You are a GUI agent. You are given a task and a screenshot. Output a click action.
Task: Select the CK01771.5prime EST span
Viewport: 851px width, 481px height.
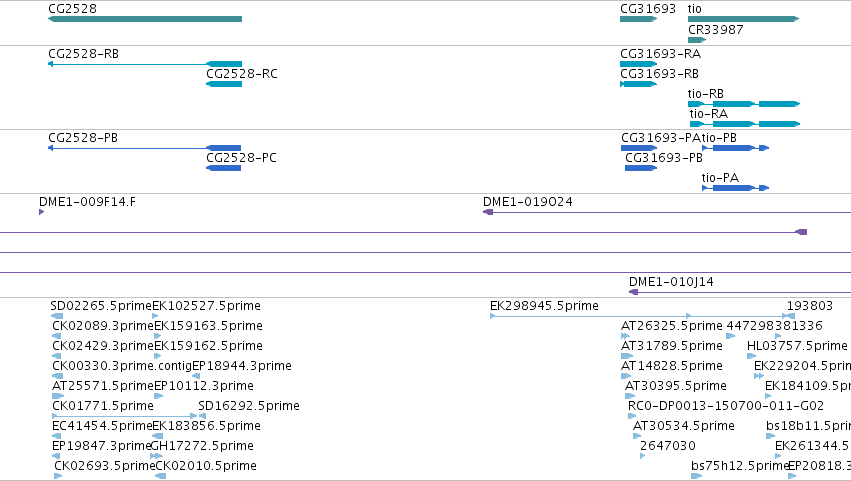pyautogui.click(x=125, y=416)
